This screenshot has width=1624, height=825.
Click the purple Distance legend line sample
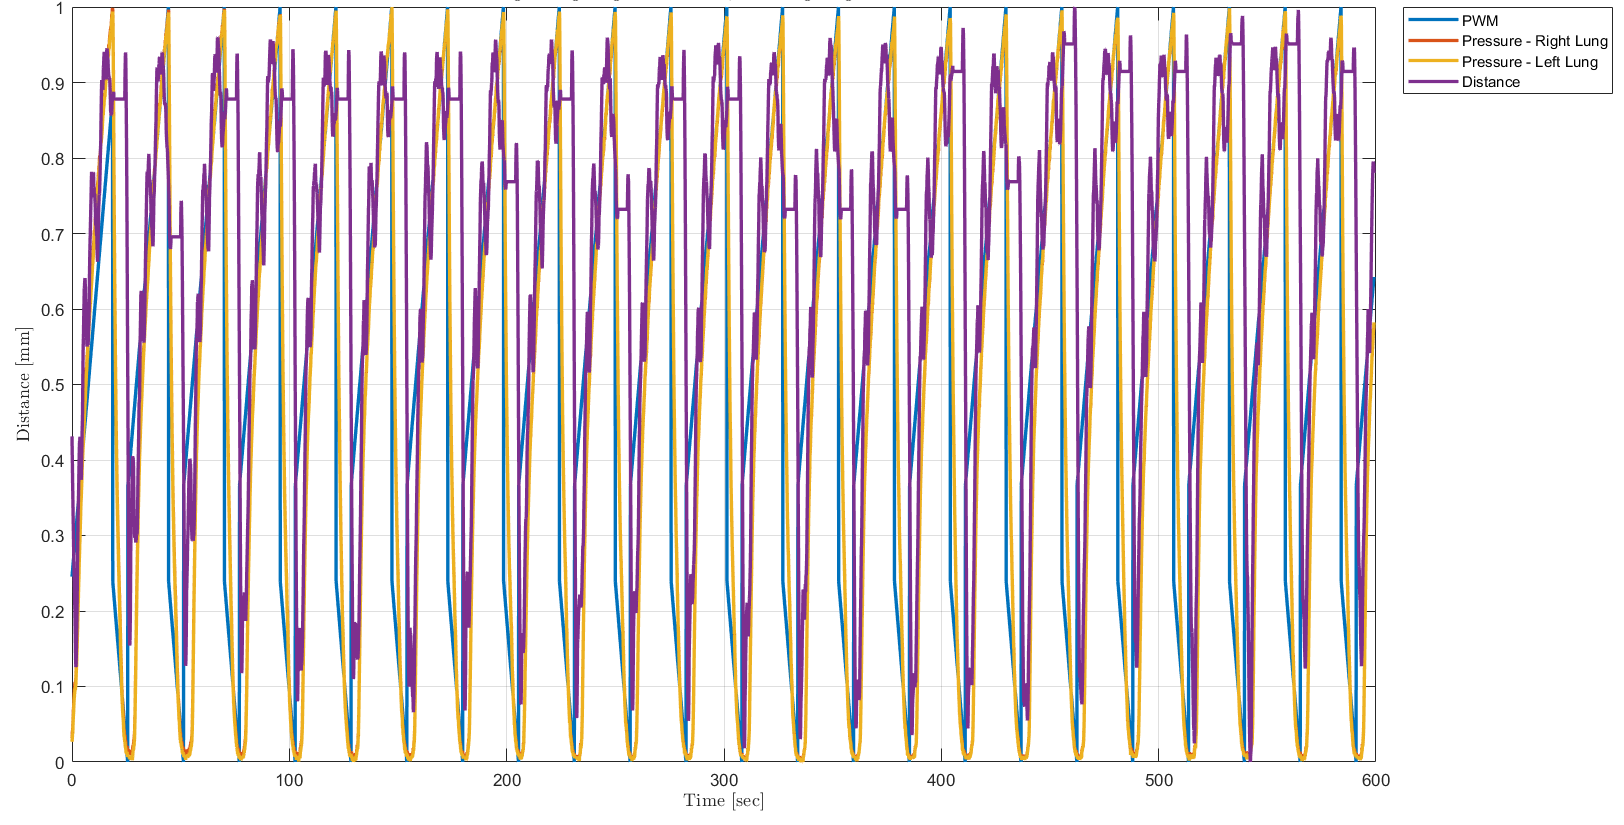pos(1432,82)
